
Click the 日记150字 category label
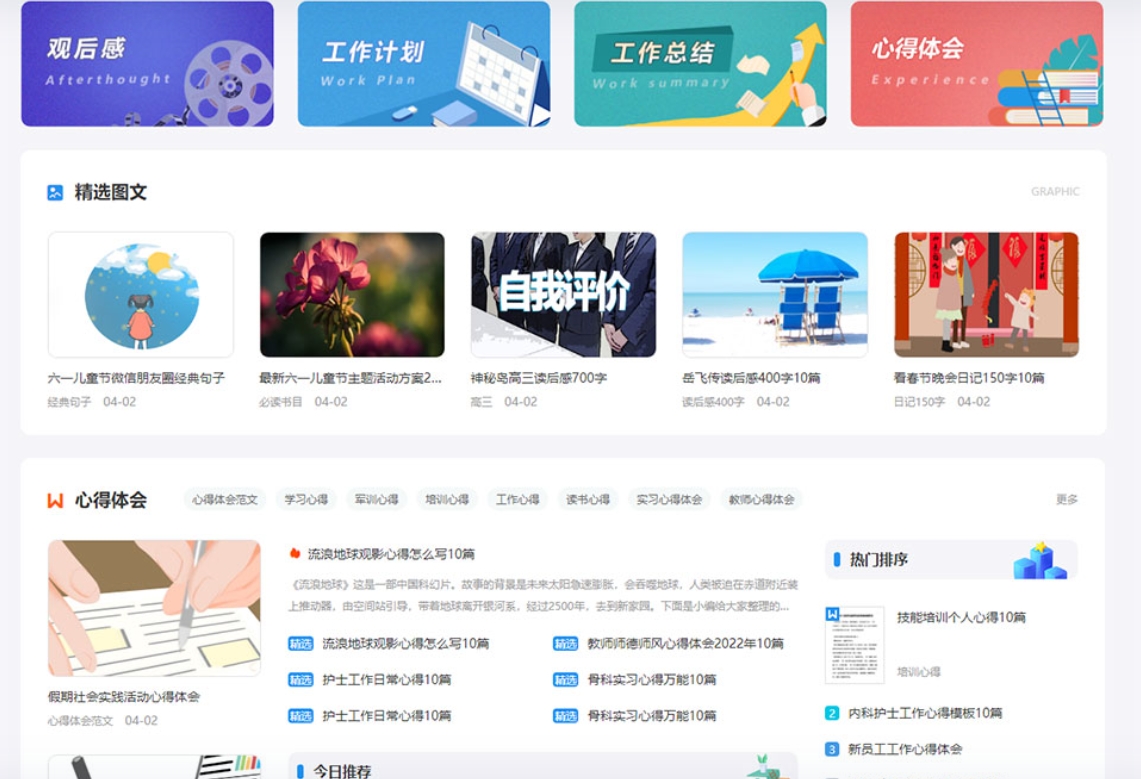920,402
